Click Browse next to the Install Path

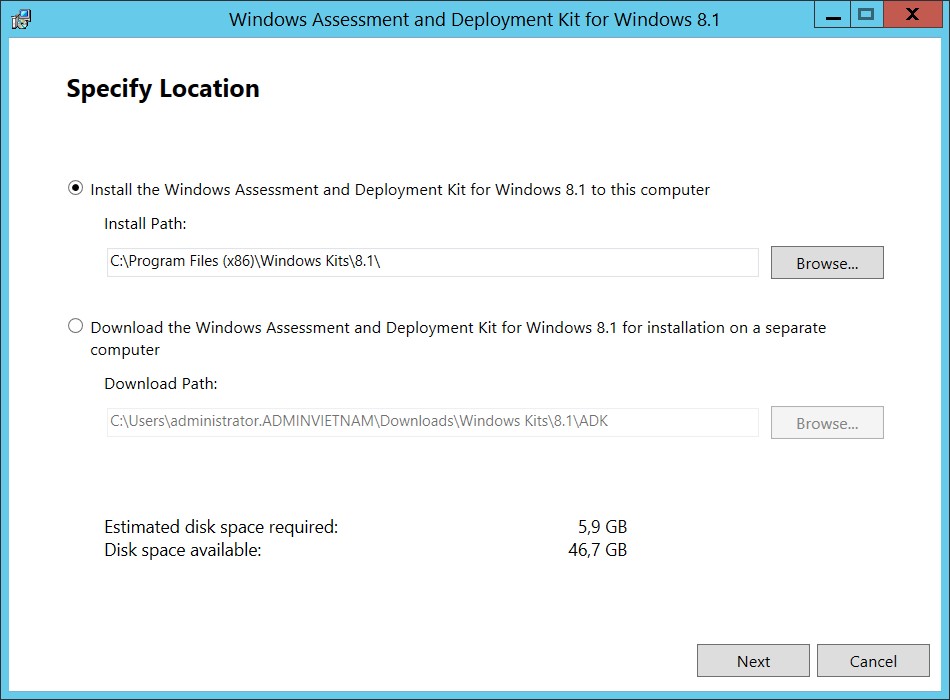(x=827, y=263)
